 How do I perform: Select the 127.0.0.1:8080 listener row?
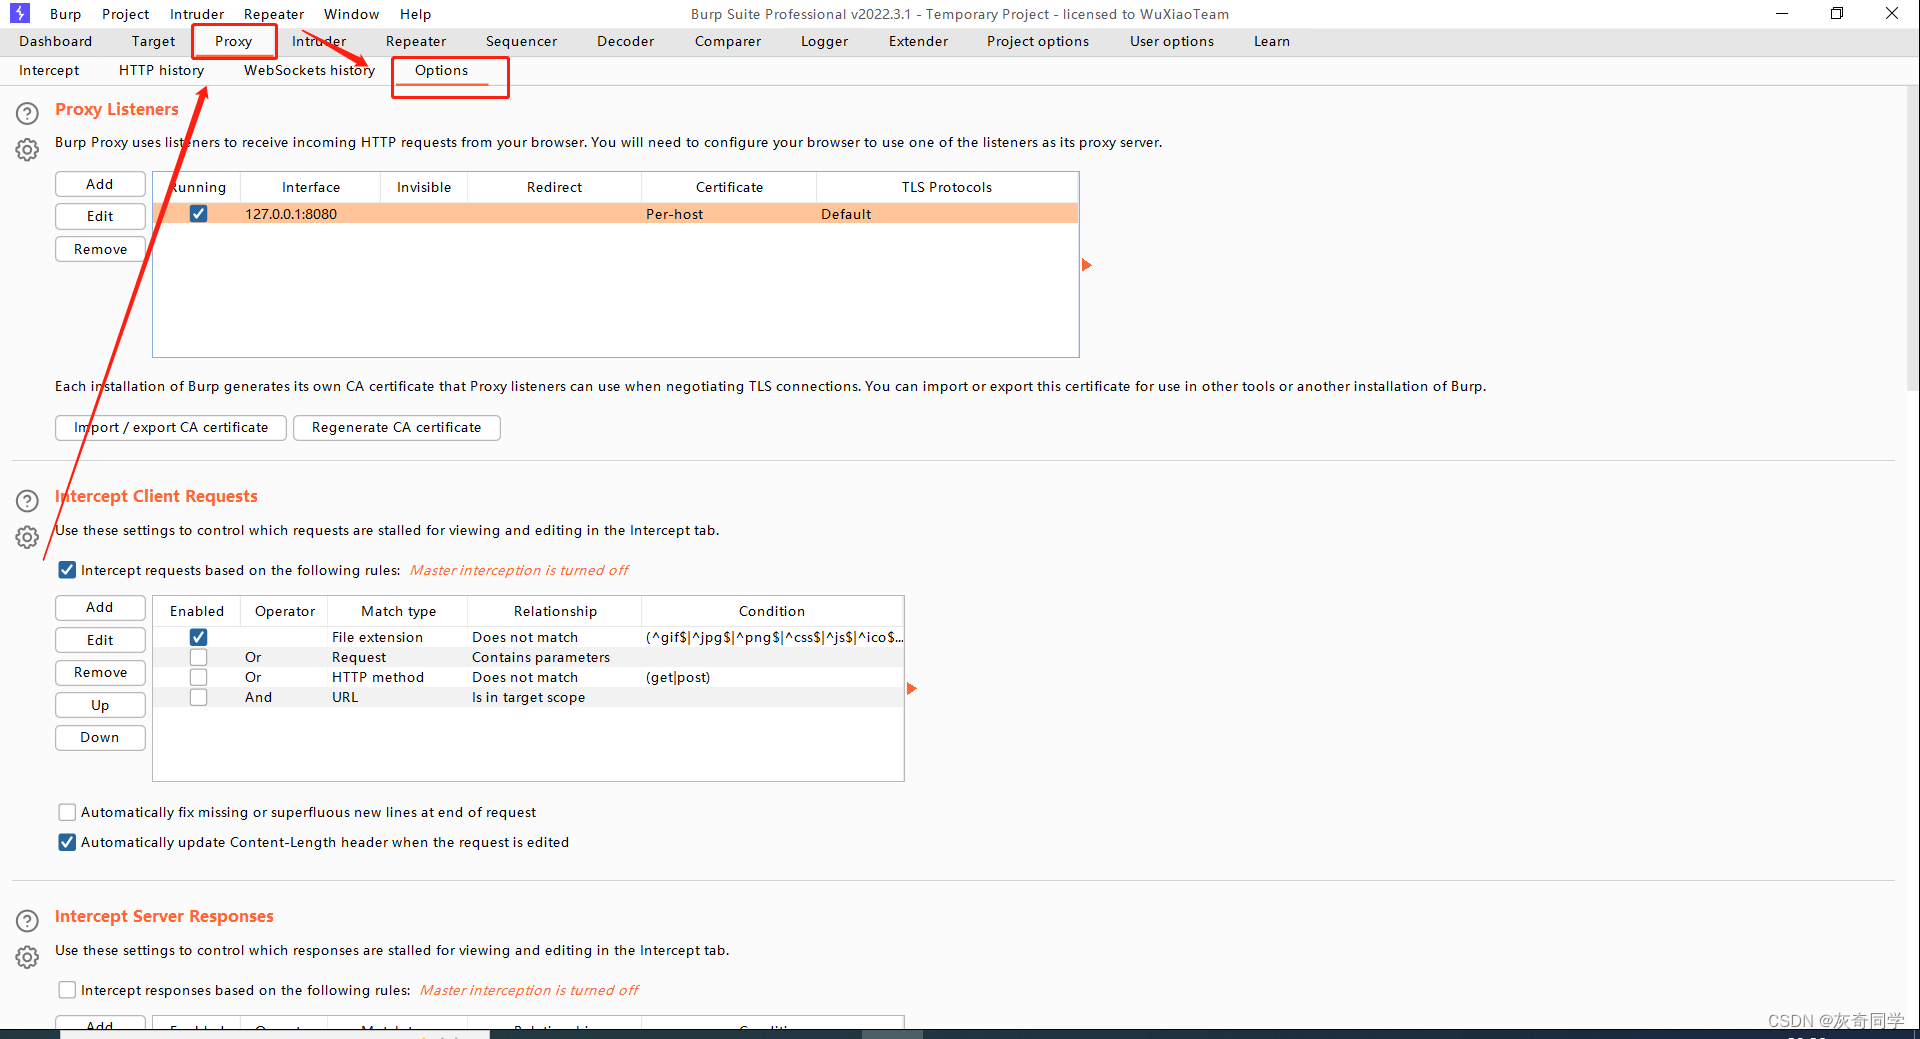(x=615, y=214)
